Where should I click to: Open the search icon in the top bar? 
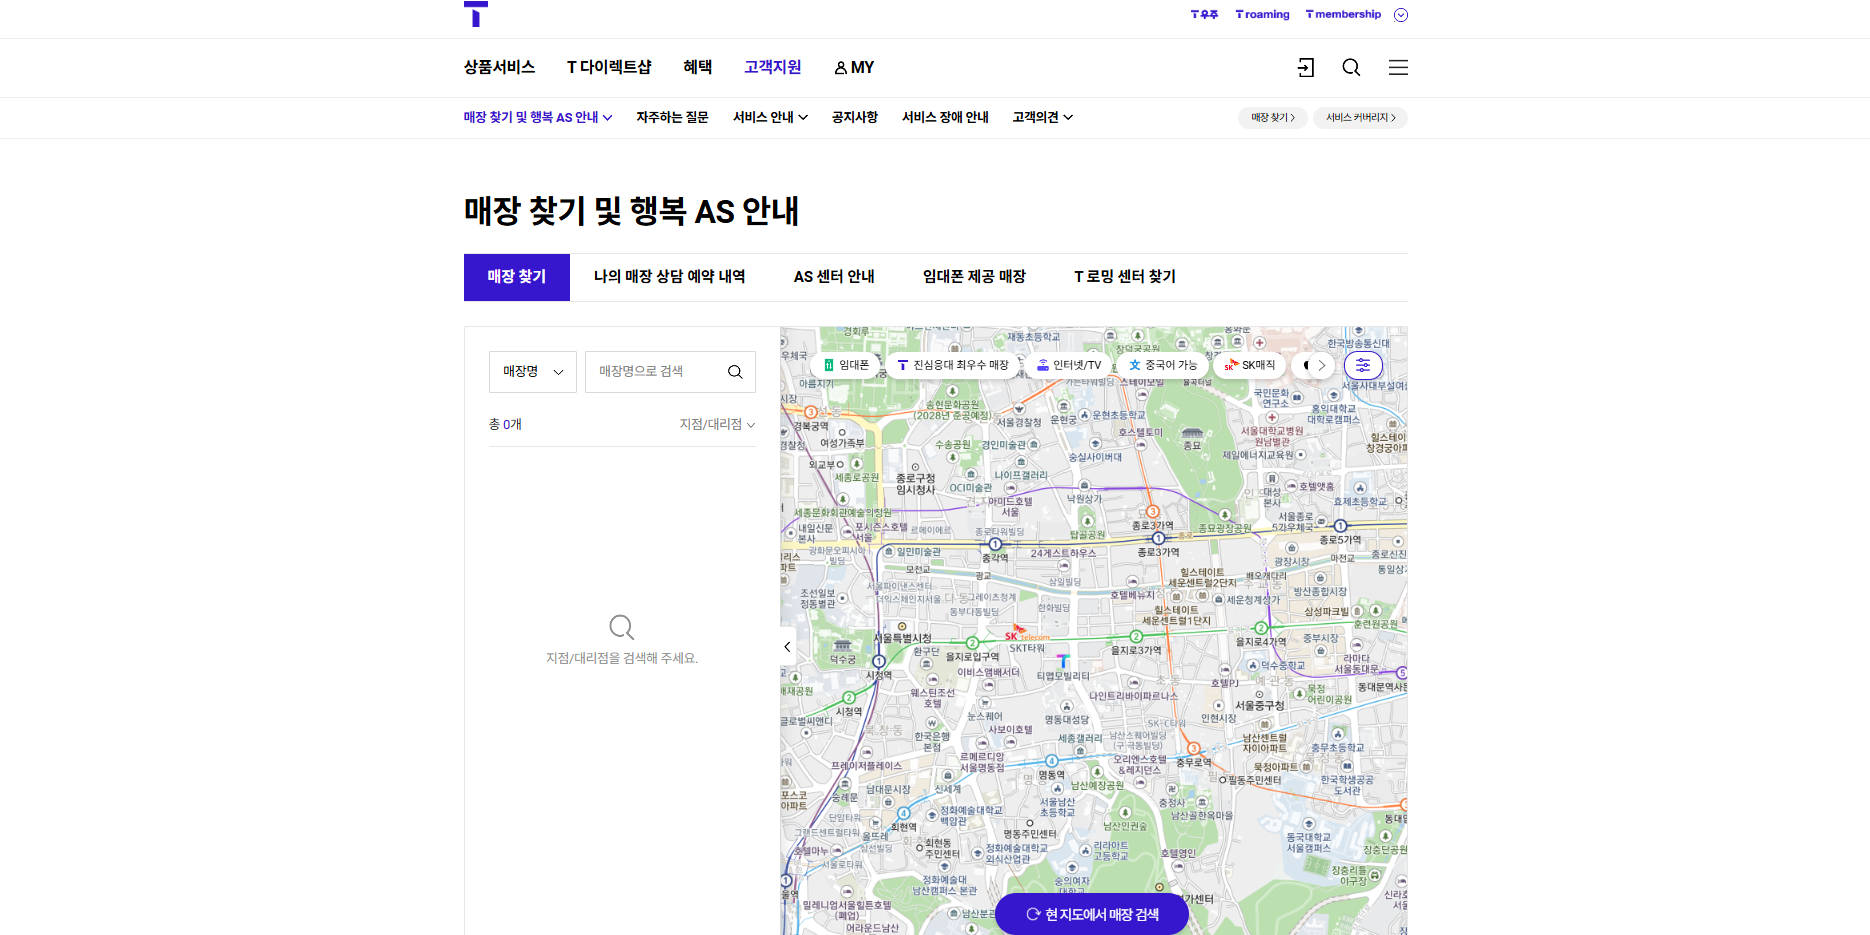coord(1351,67)
